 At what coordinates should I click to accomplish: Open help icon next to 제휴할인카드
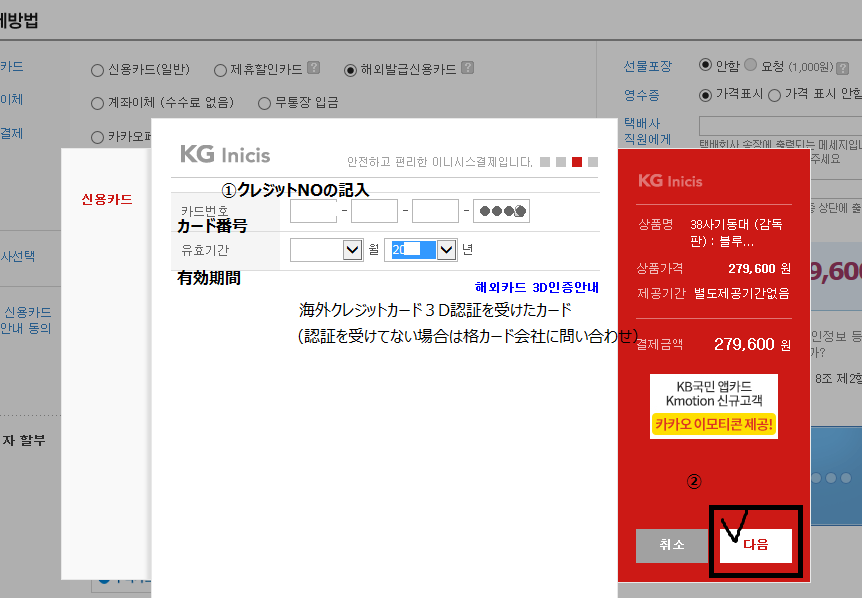coord(313,68)
